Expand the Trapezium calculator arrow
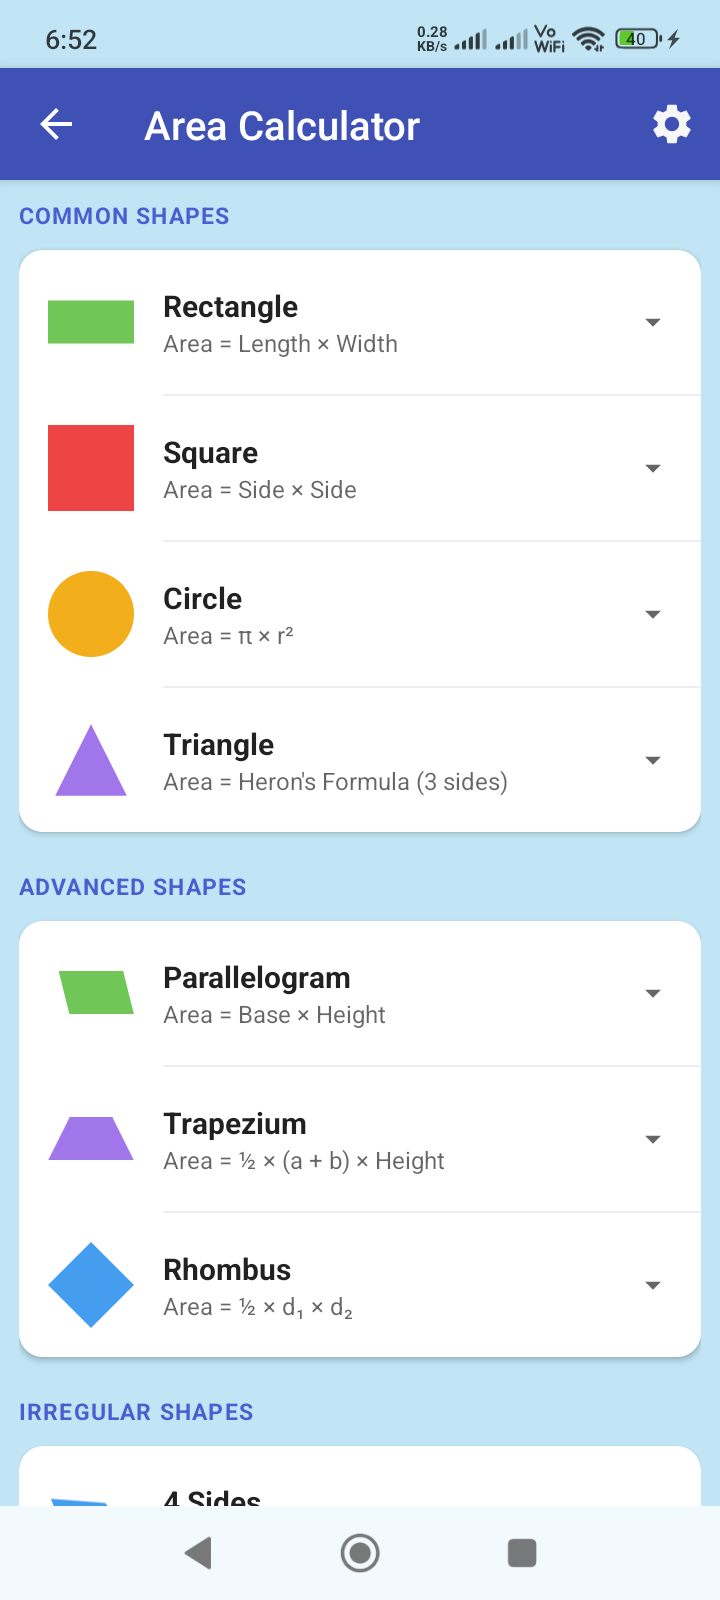The width and height of the screenshot is (720, 1600). point(653,1139)
